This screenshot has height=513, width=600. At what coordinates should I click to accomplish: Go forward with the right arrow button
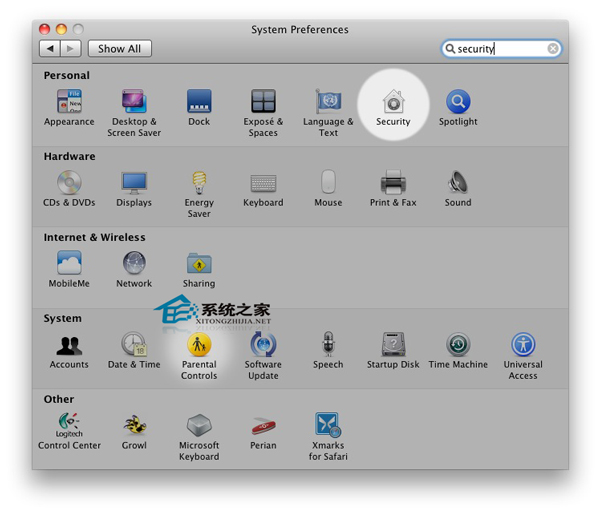pyautogui.click(x=70, y=48)
